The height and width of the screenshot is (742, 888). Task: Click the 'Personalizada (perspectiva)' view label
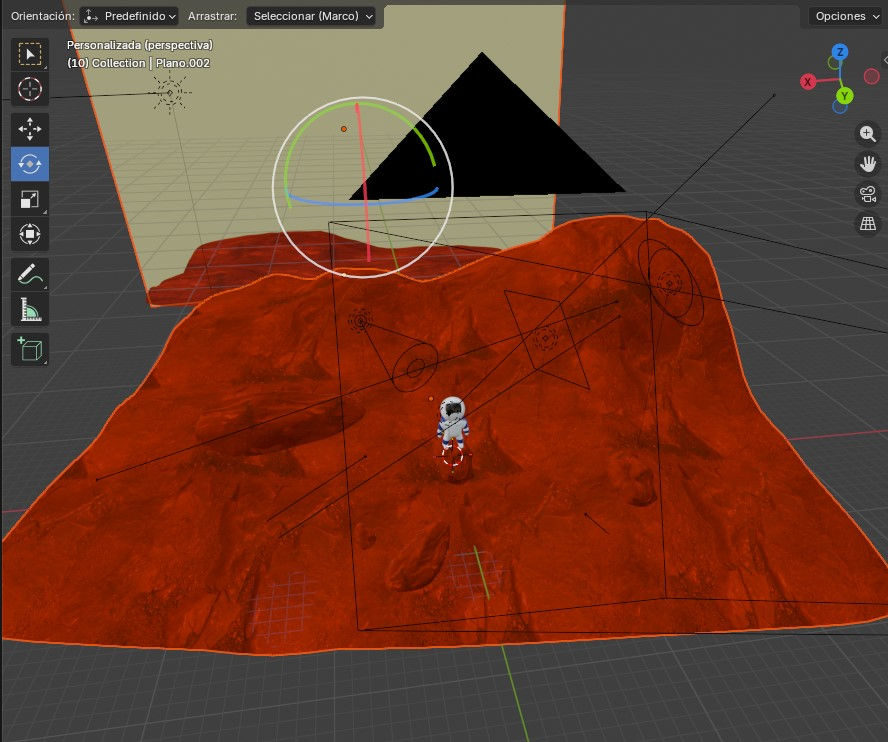[140, 45]
